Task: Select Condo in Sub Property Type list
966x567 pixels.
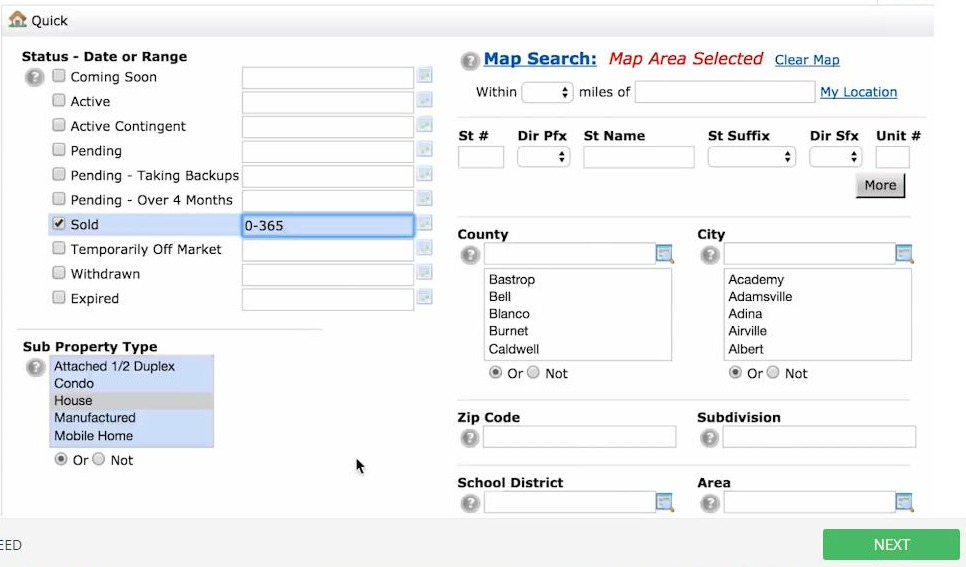Action: coord(131,383)
